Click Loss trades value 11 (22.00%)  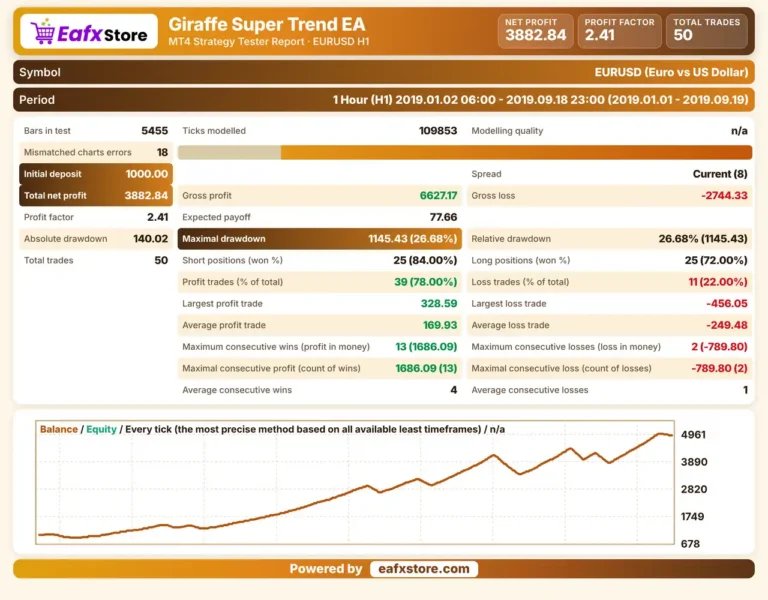coord(718,282)
